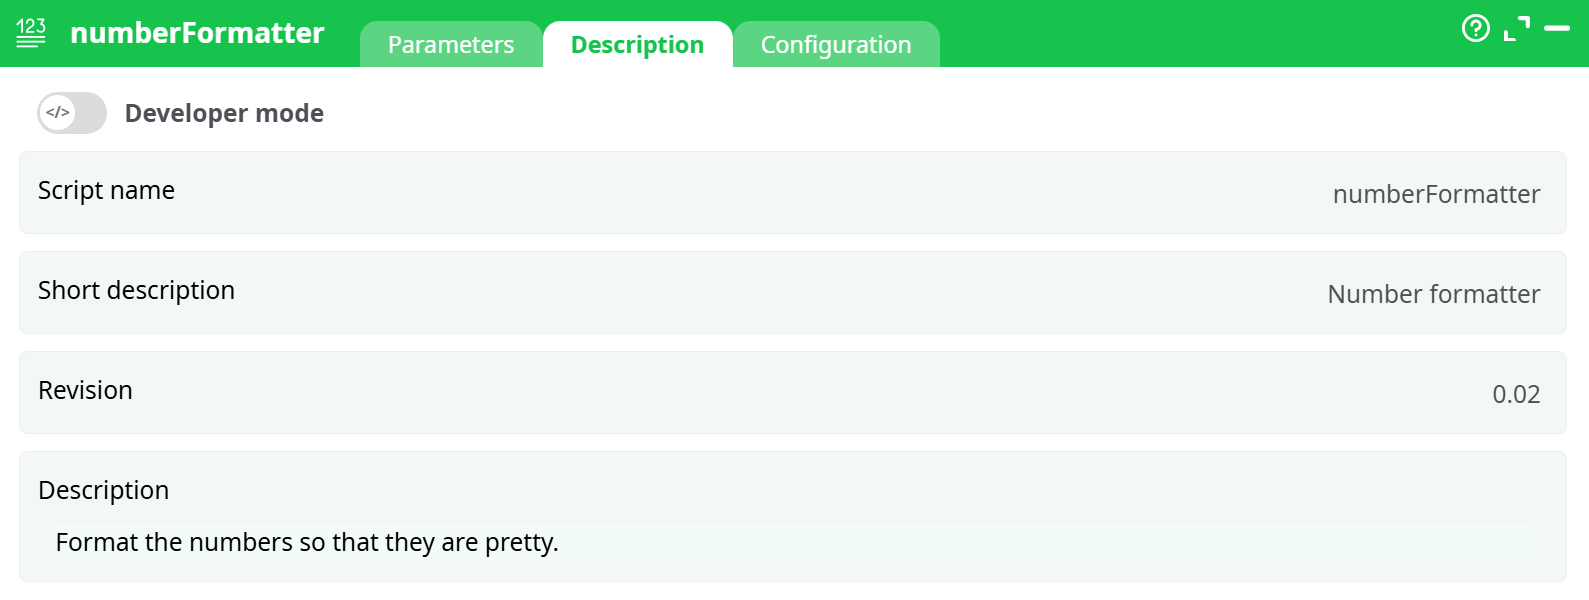This screenshot has width=1589, height=600.
Task: Click the code </> icon on the toggle
Action: [56, 112]
